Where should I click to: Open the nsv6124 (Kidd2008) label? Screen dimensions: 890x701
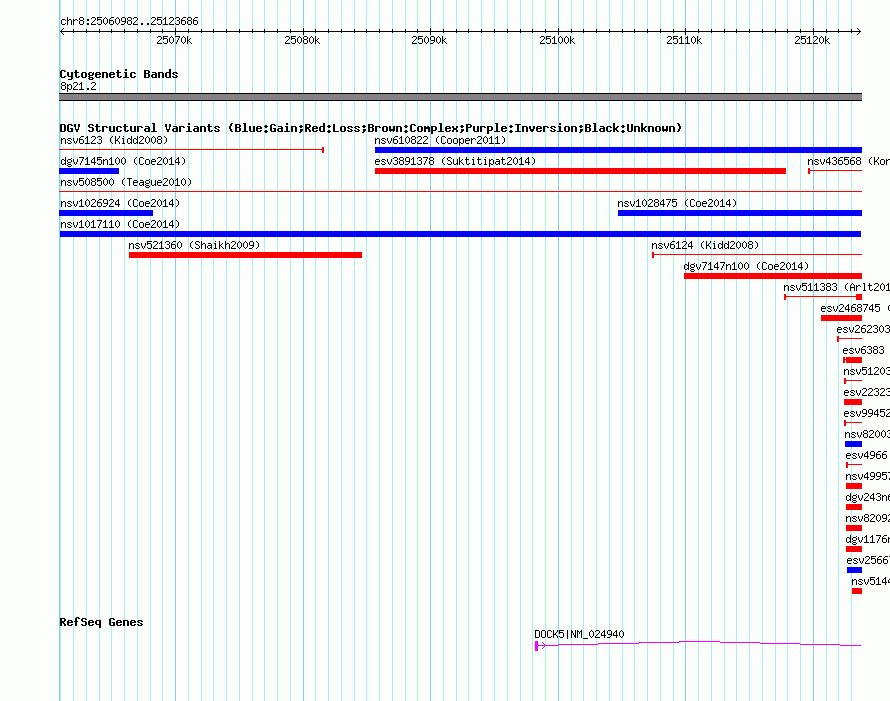click(705, 245)
